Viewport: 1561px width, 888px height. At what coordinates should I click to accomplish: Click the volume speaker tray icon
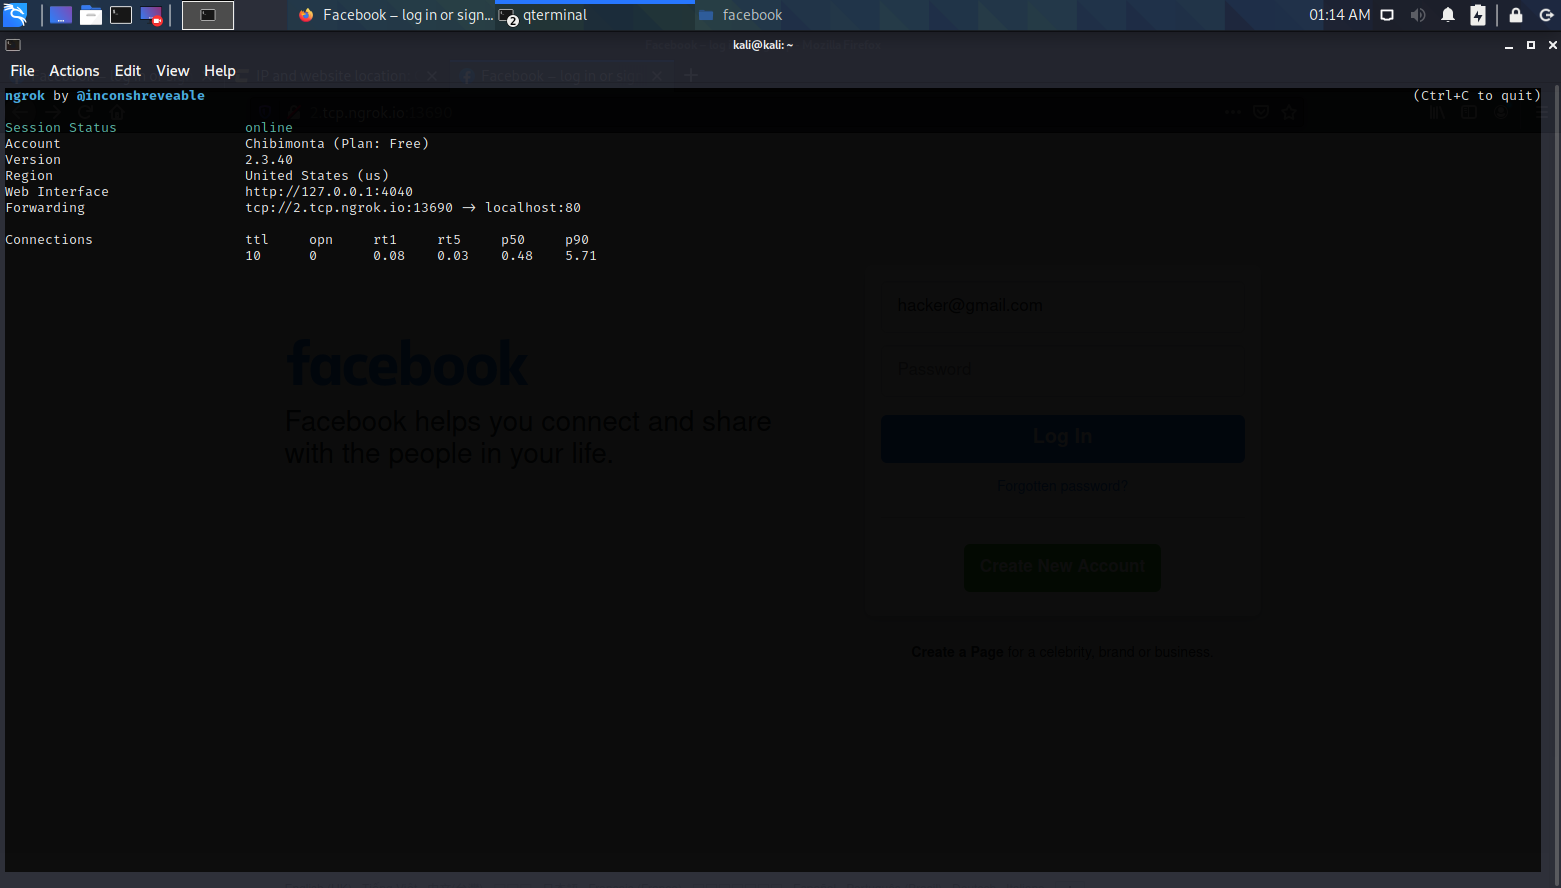pyautogui.click(x=1418, y=15)
